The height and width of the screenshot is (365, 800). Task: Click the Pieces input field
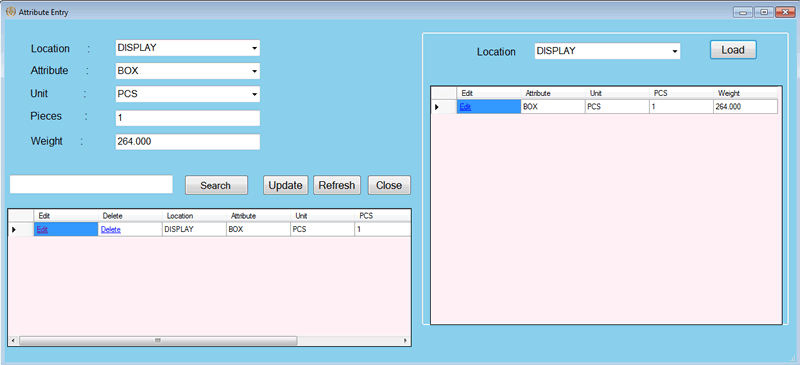[187, 118]
